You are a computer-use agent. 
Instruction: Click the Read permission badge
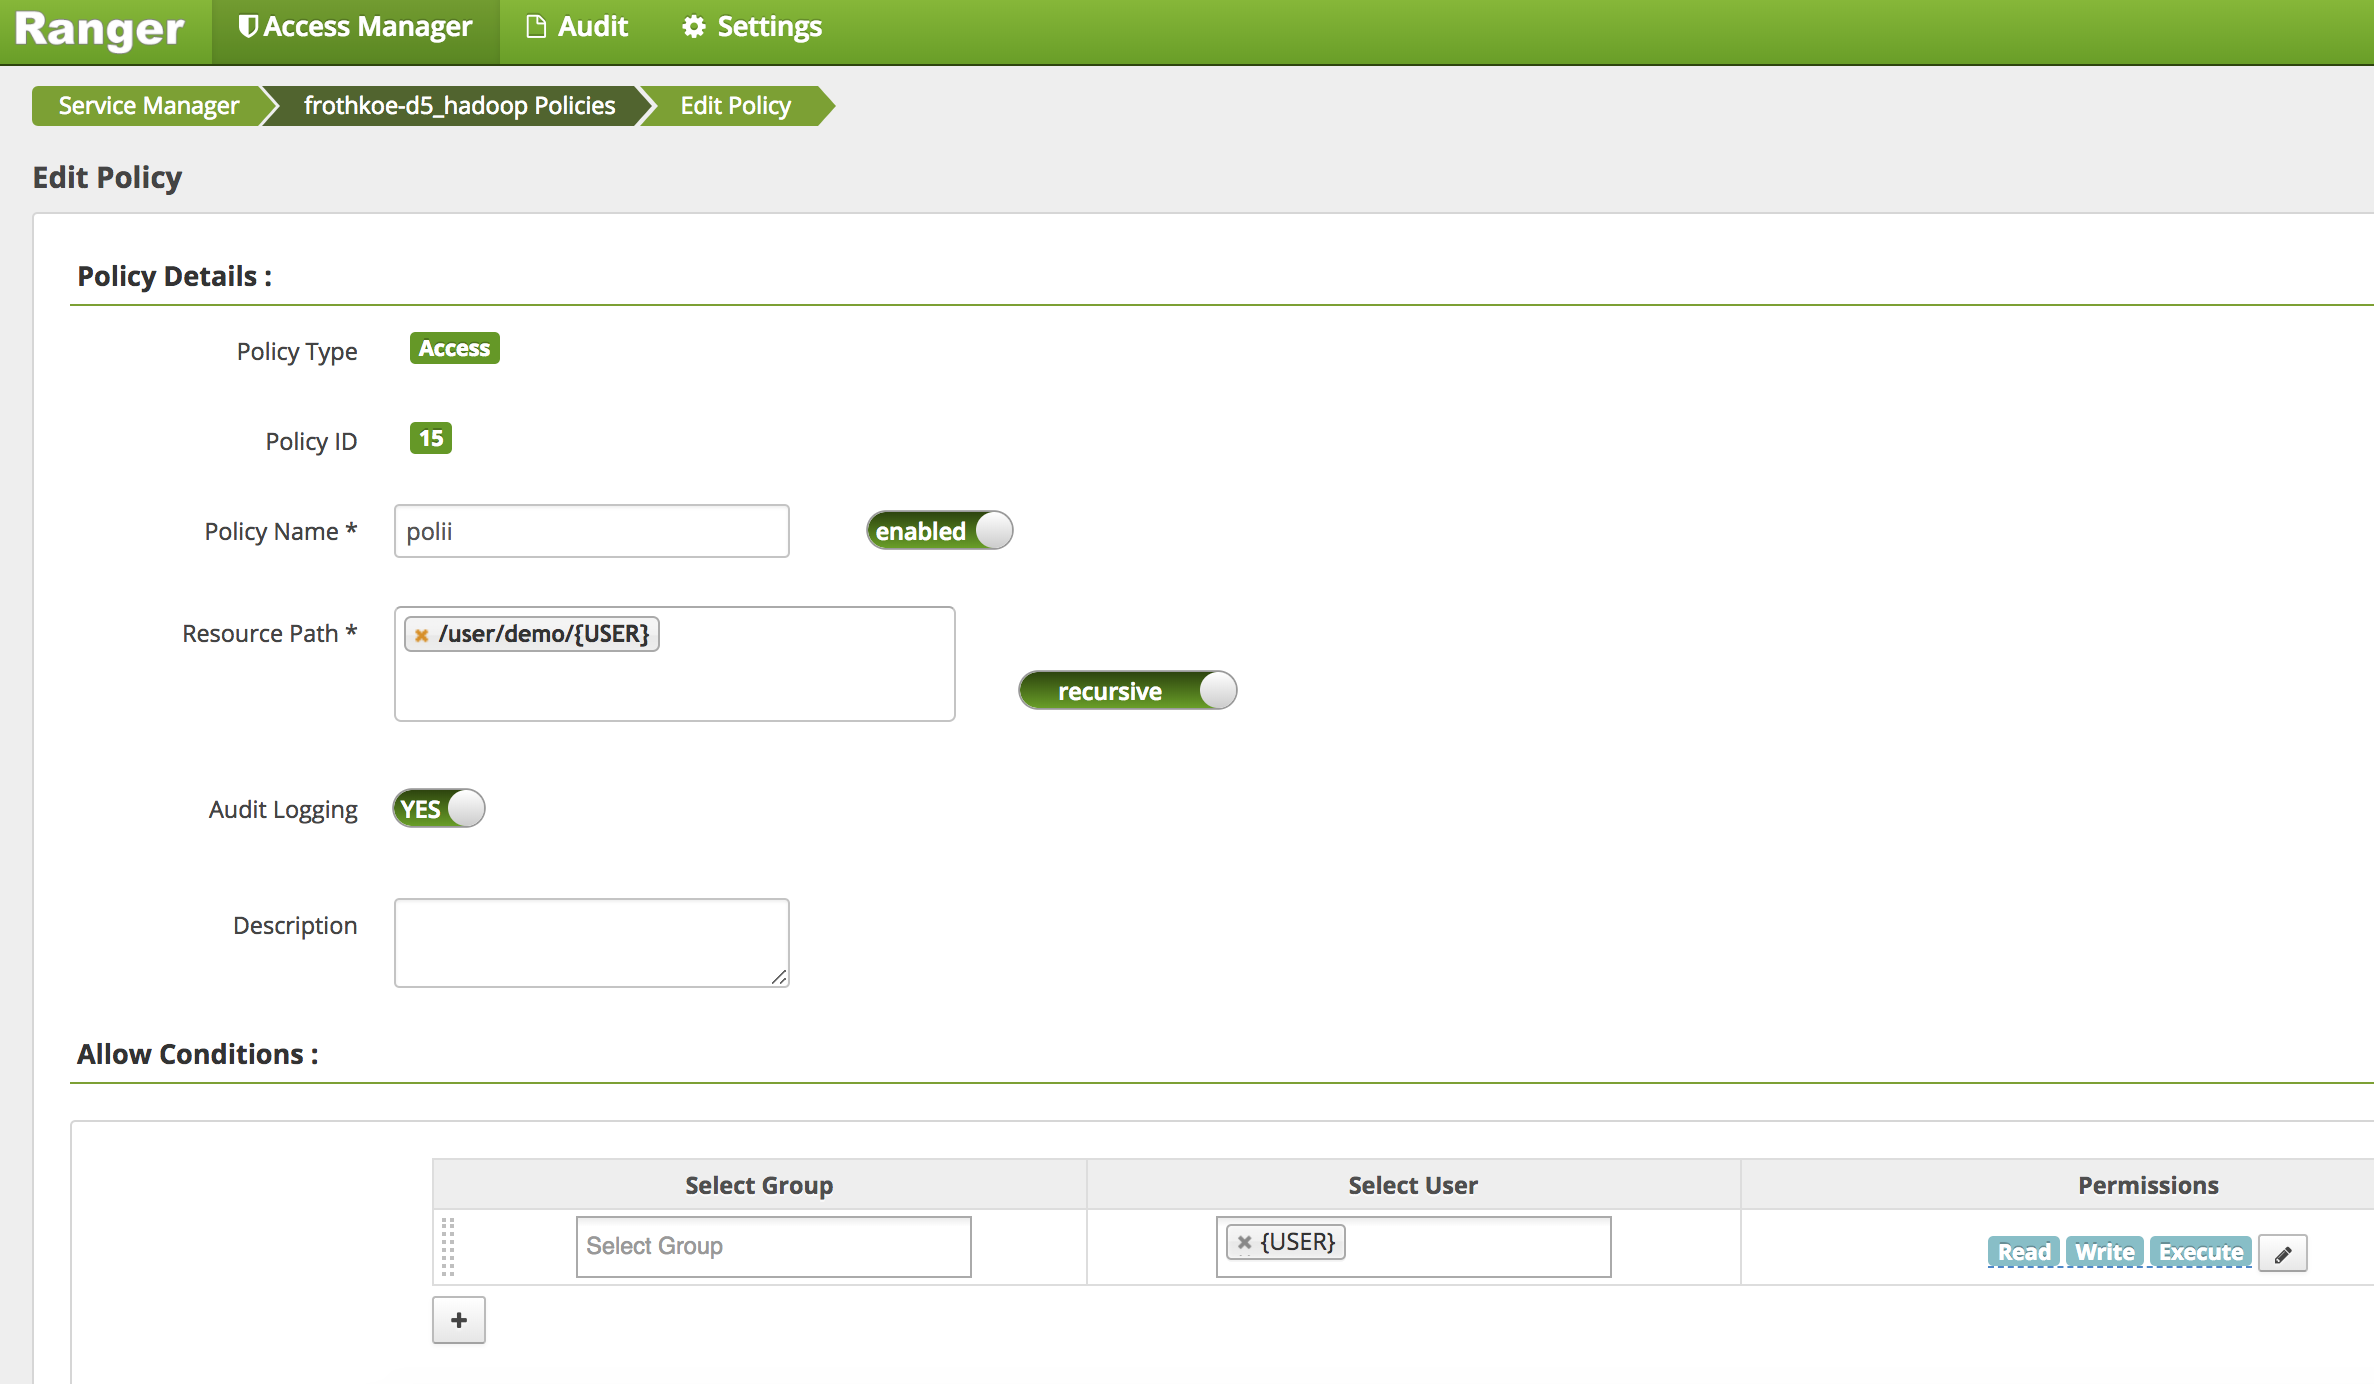click(x=2023, y=1251)
